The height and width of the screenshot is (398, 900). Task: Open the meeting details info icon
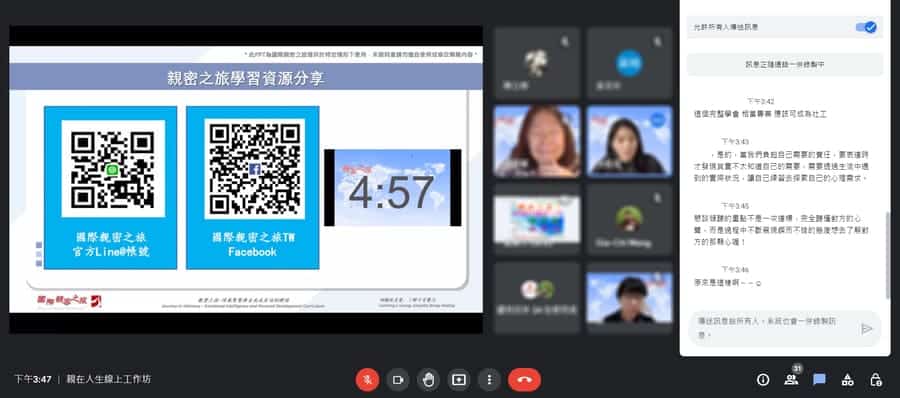tap(763, 380)
